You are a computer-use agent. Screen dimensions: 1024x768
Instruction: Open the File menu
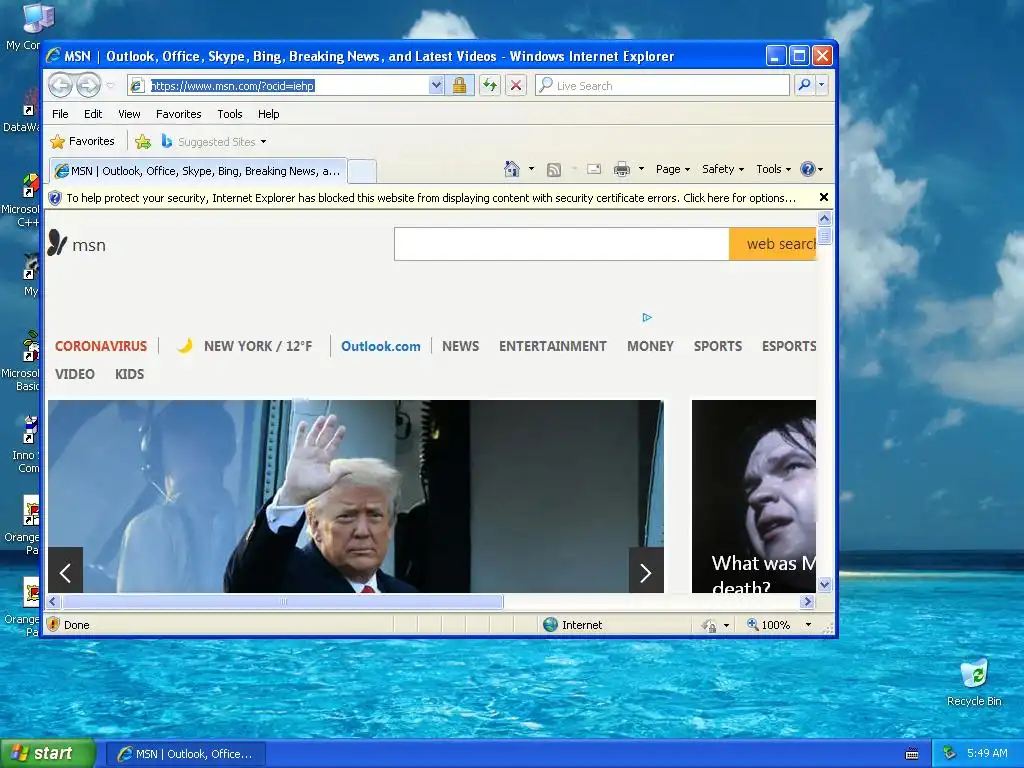[60, 114]
